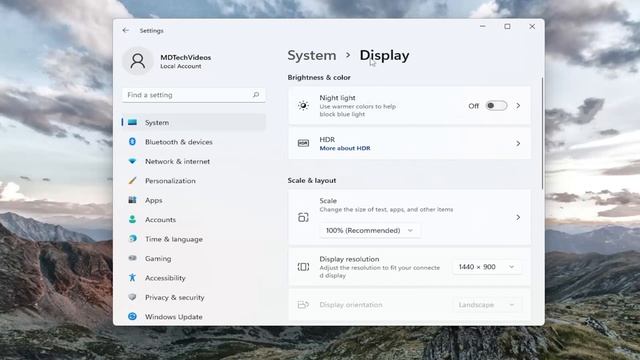Click the Bluetooth & devices icon

[132, 142]
